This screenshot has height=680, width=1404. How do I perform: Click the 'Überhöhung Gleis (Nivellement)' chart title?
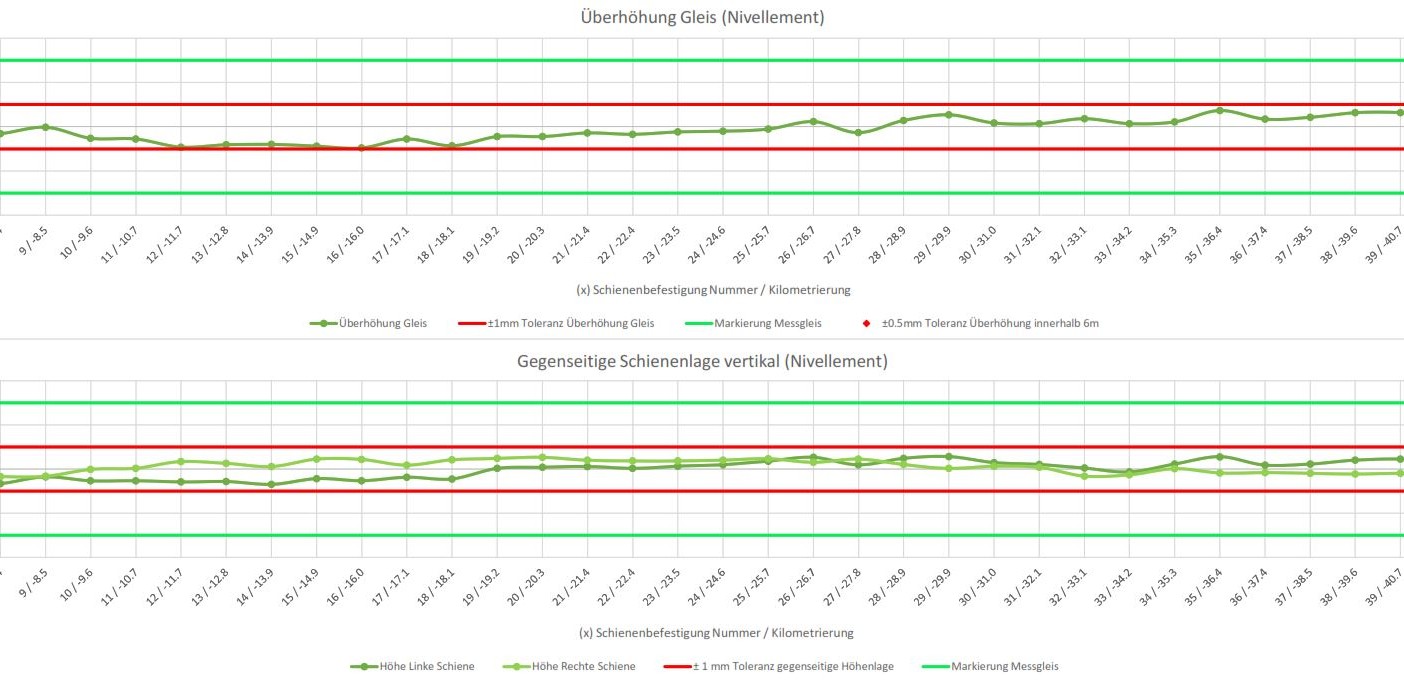[702, 17]
